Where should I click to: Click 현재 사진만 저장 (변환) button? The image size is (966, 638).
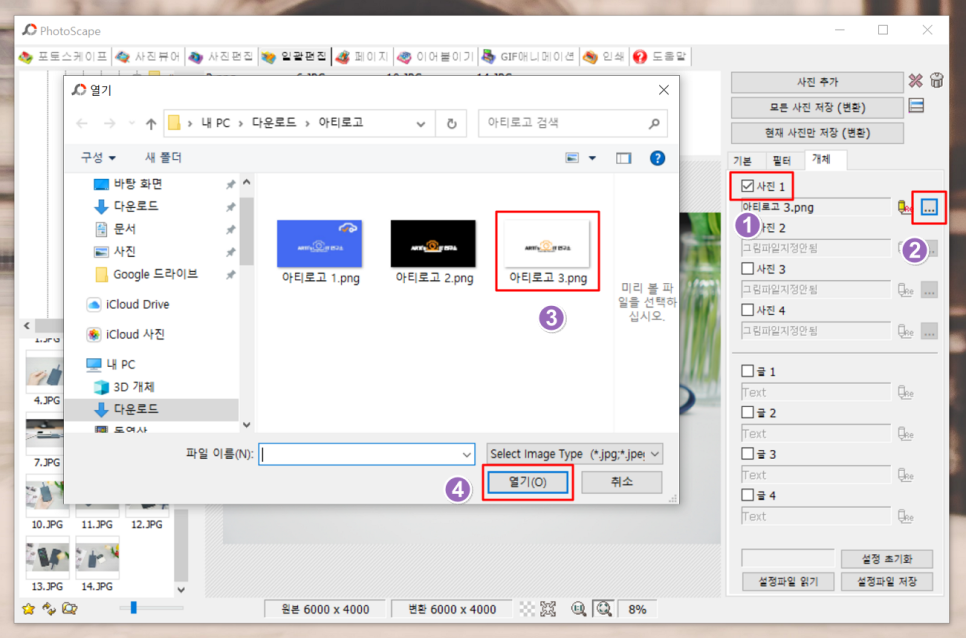point(817,132)
